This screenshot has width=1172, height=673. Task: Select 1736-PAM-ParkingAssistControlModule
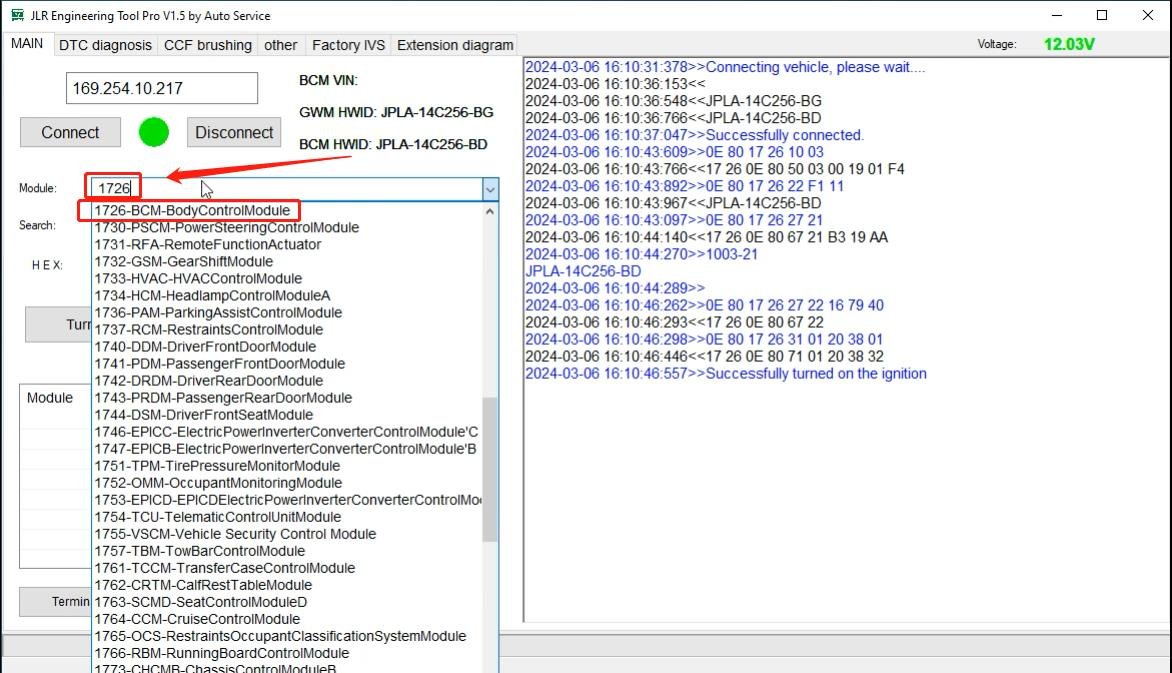287,313
